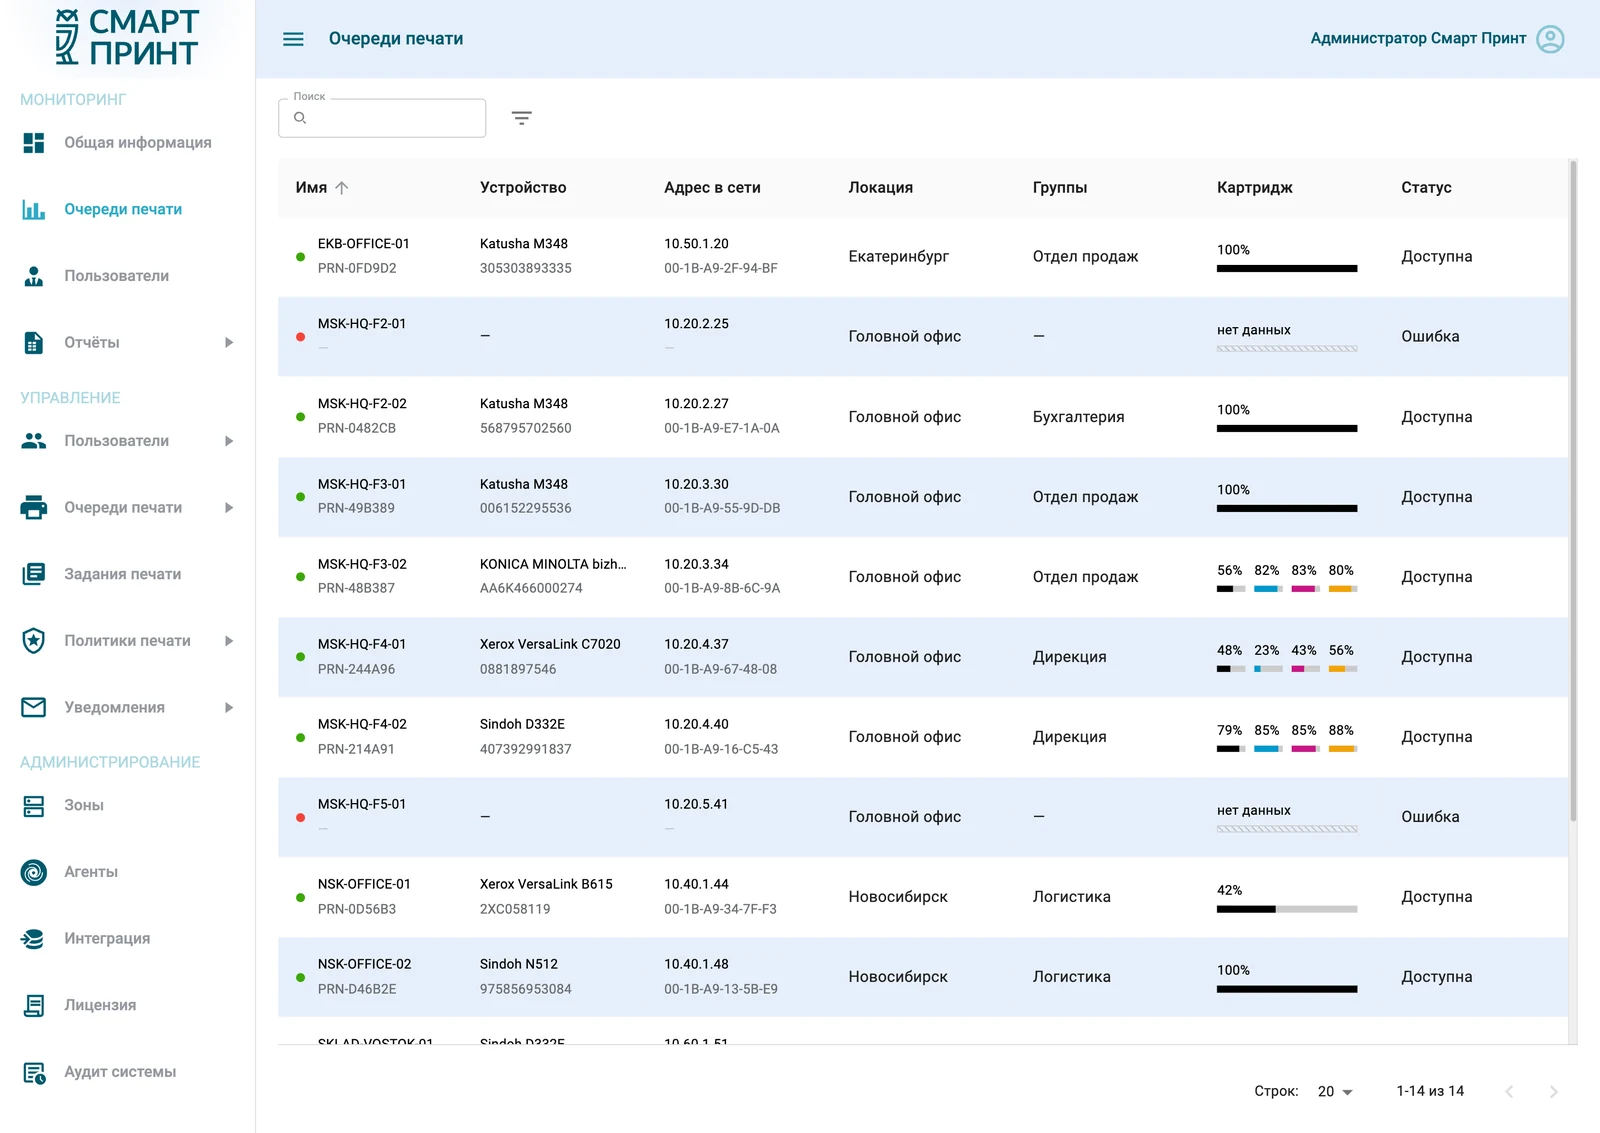Expand the Отчёты submenu arrow
1600x1133 pixels.
pyautogui.click(x=229, y=343)
